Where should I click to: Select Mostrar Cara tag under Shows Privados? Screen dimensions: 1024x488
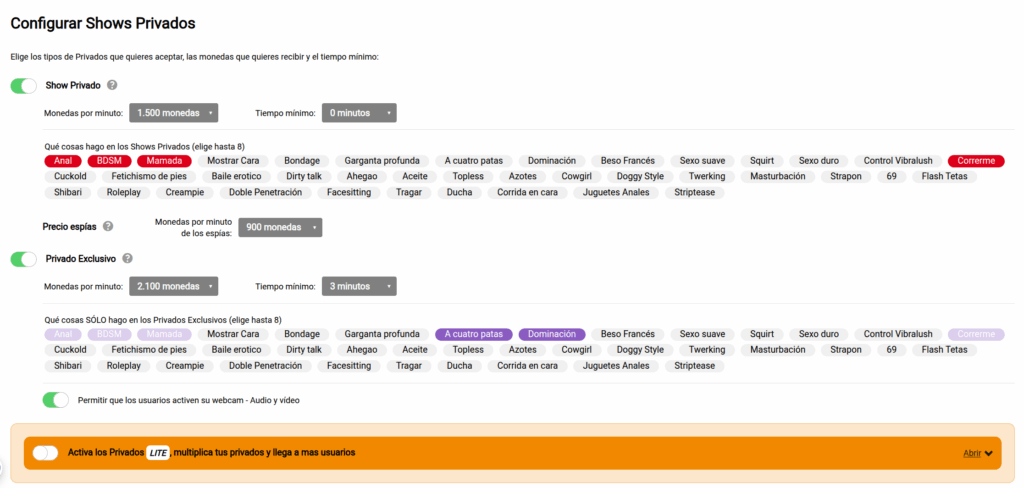pos(235,160)
